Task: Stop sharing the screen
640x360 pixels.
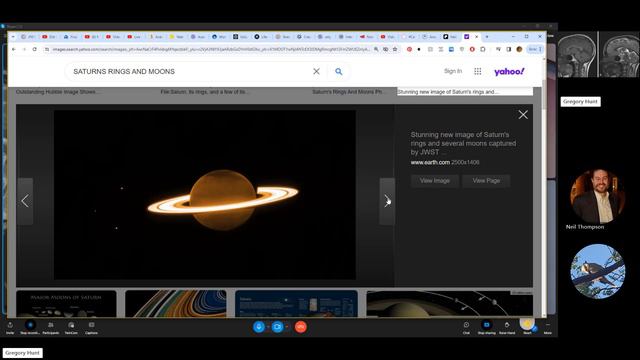Action: coord(487,327)
